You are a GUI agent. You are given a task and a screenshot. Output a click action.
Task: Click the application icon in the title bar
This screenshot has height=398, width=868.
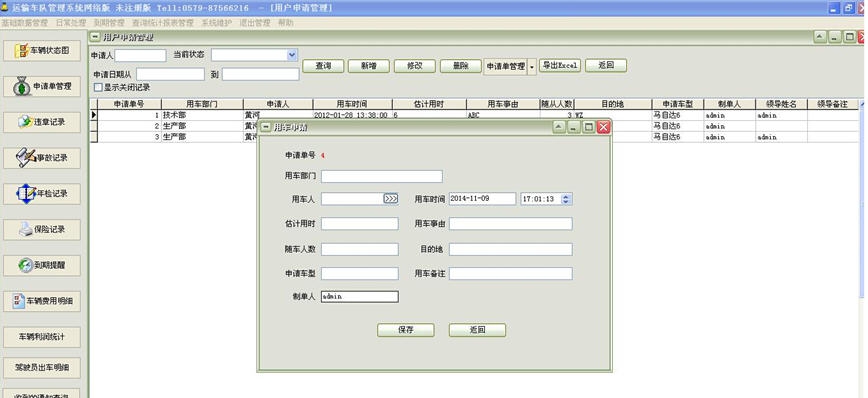coord(4,8)
